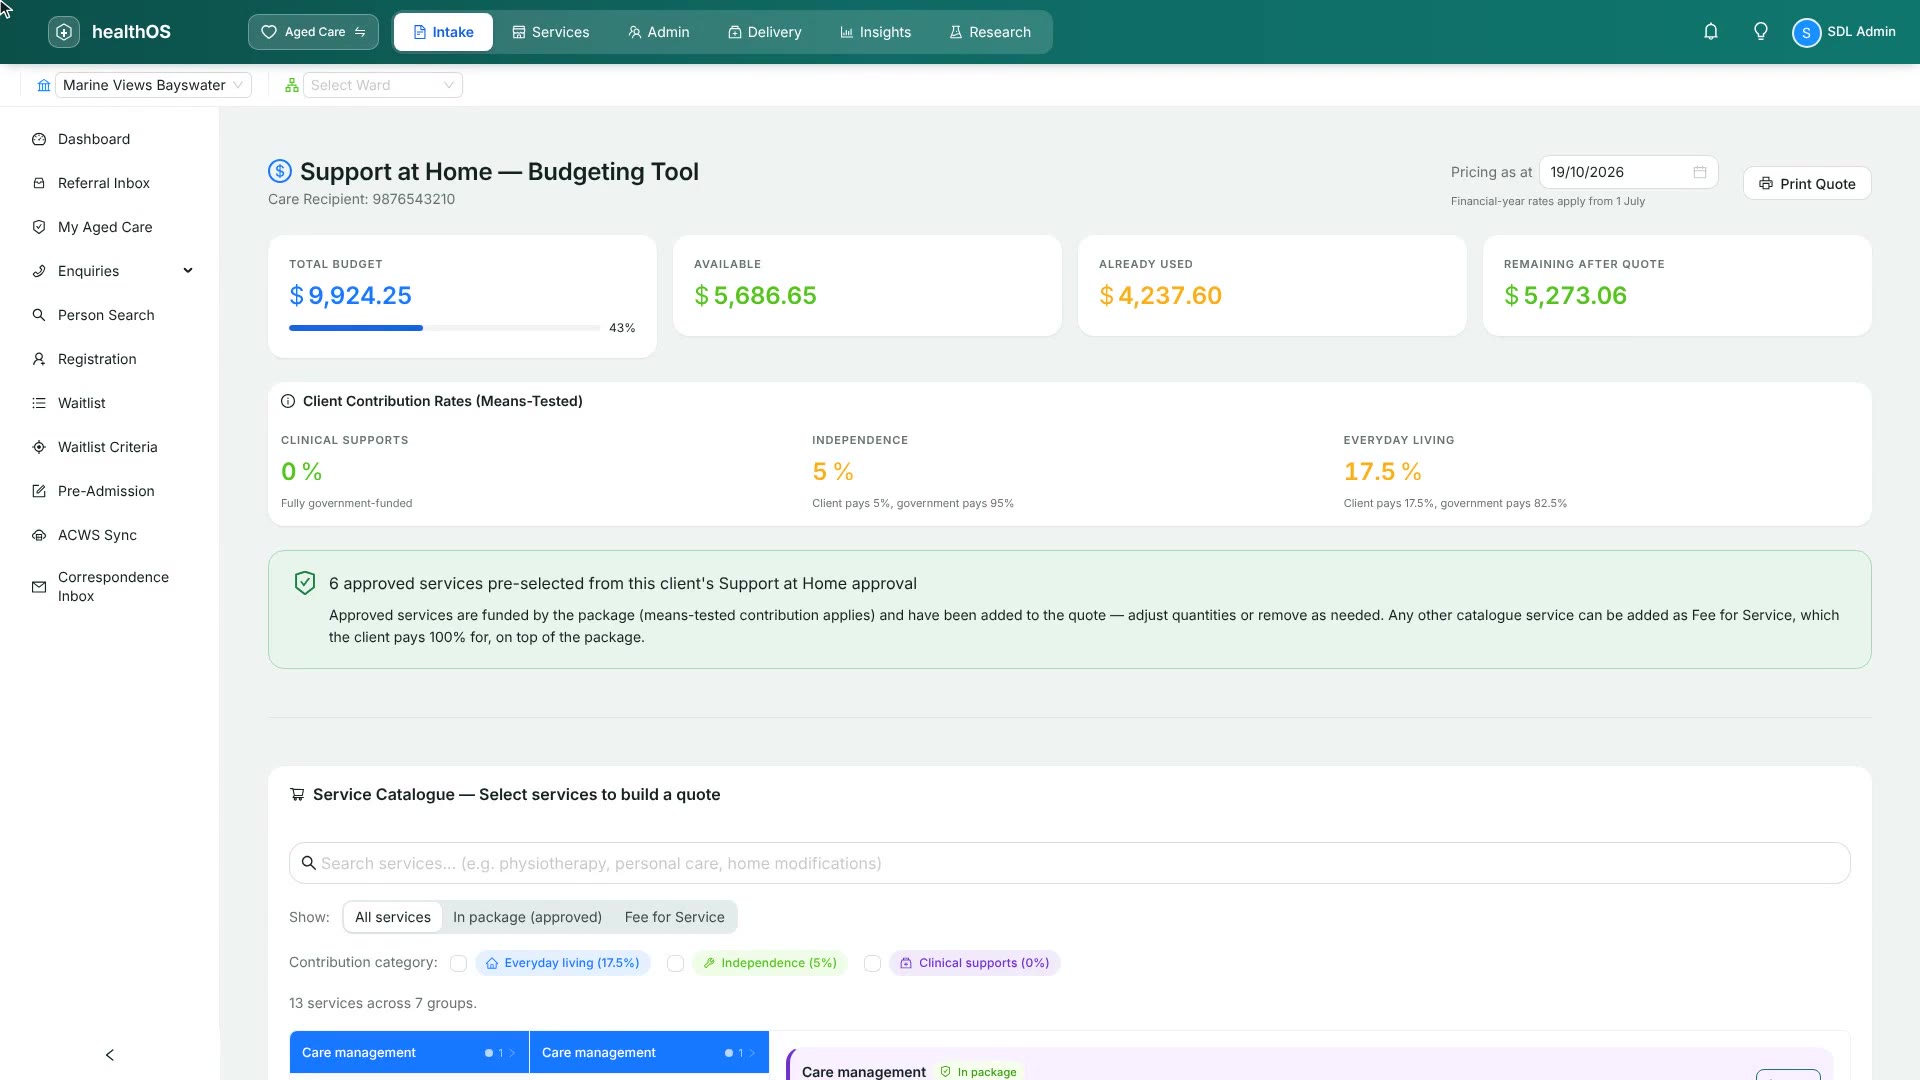Tick the Independence (5%) checkbox
1920x1080 pixels.
pyautogui.click(x=675, y=963)
